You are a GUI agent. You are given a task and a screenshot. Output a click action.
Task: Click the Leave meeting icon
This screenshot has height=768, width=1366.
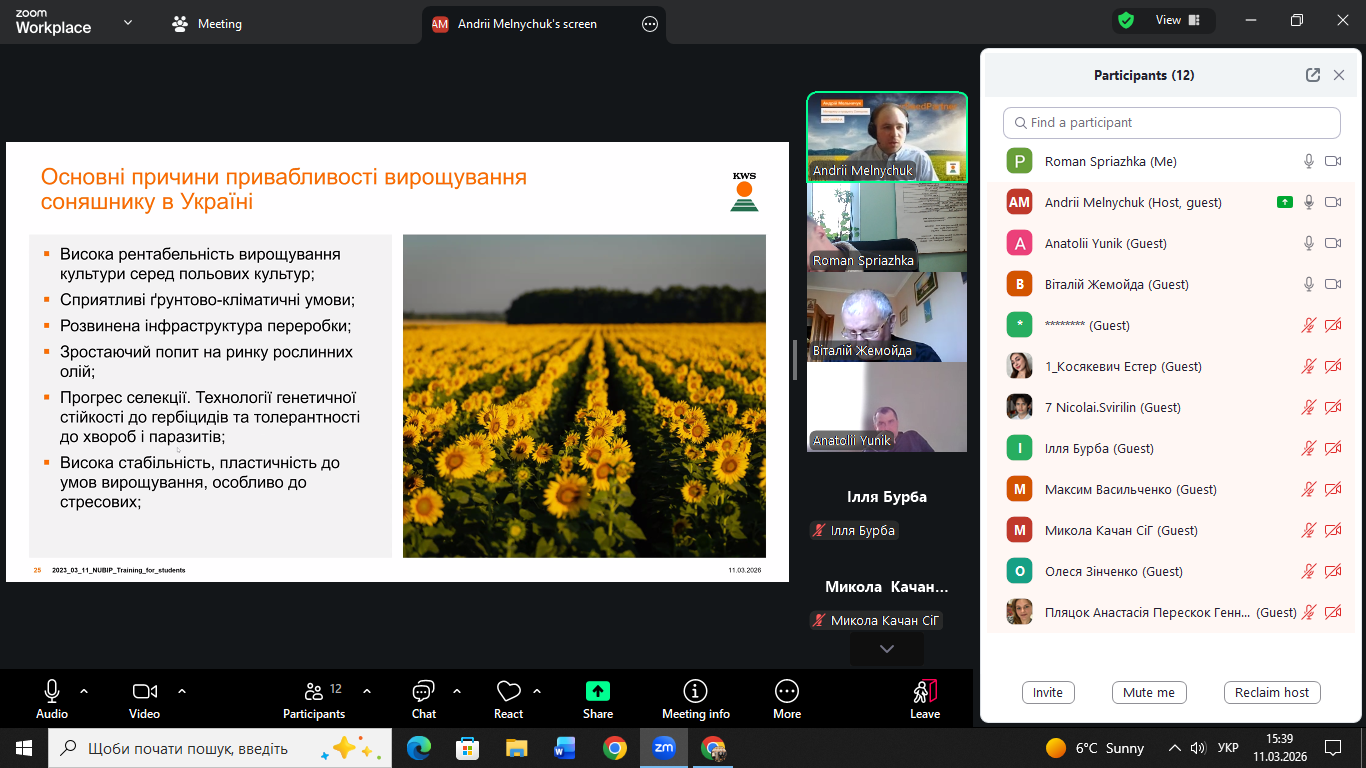pos(924,691)
